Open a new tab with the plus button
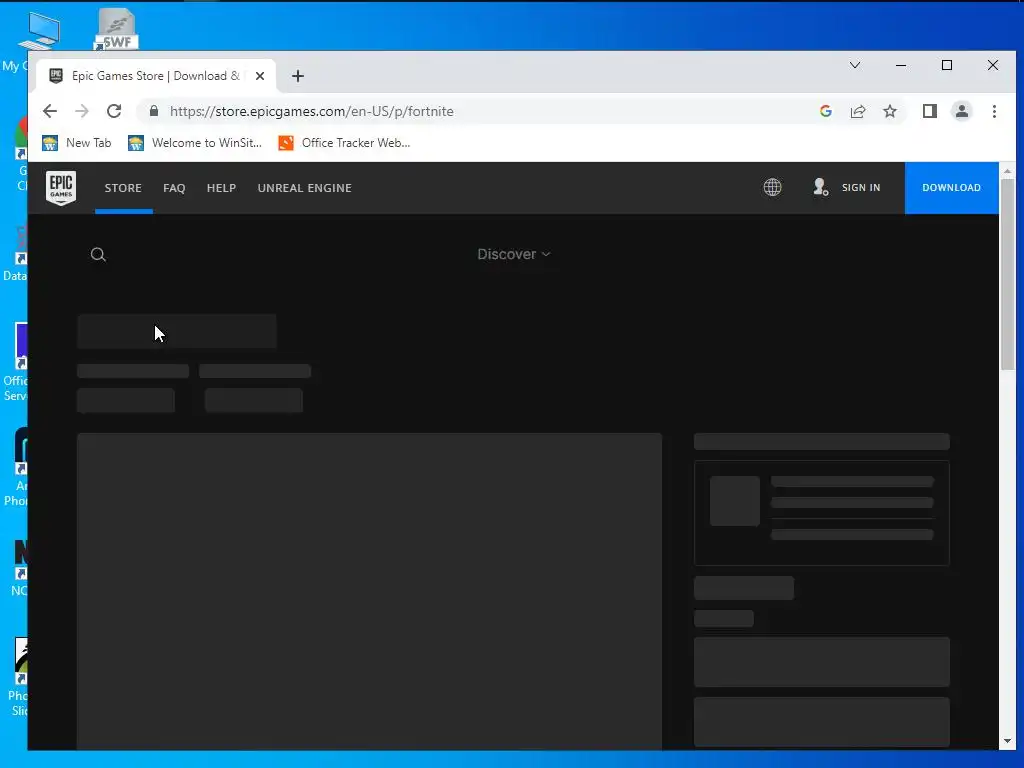 (x=298, y=76)
